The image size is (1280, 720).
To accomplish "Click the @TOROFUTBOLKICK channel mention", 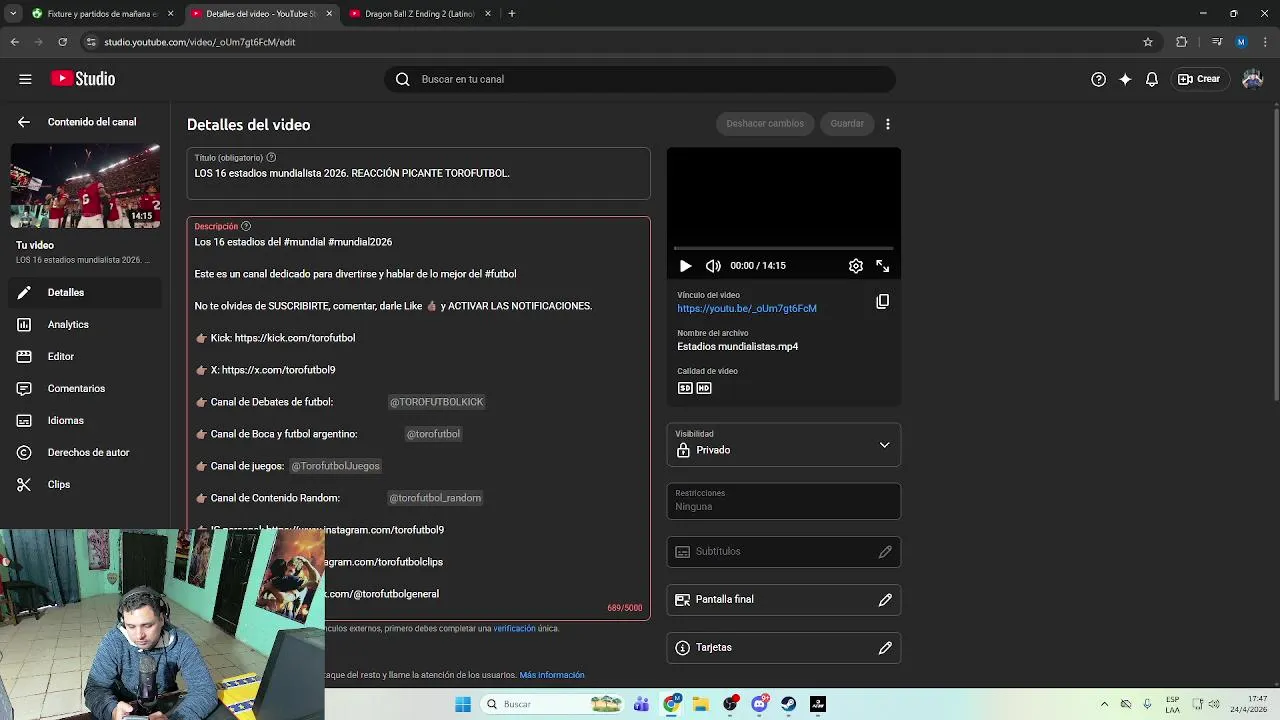I will click(436, 402).
